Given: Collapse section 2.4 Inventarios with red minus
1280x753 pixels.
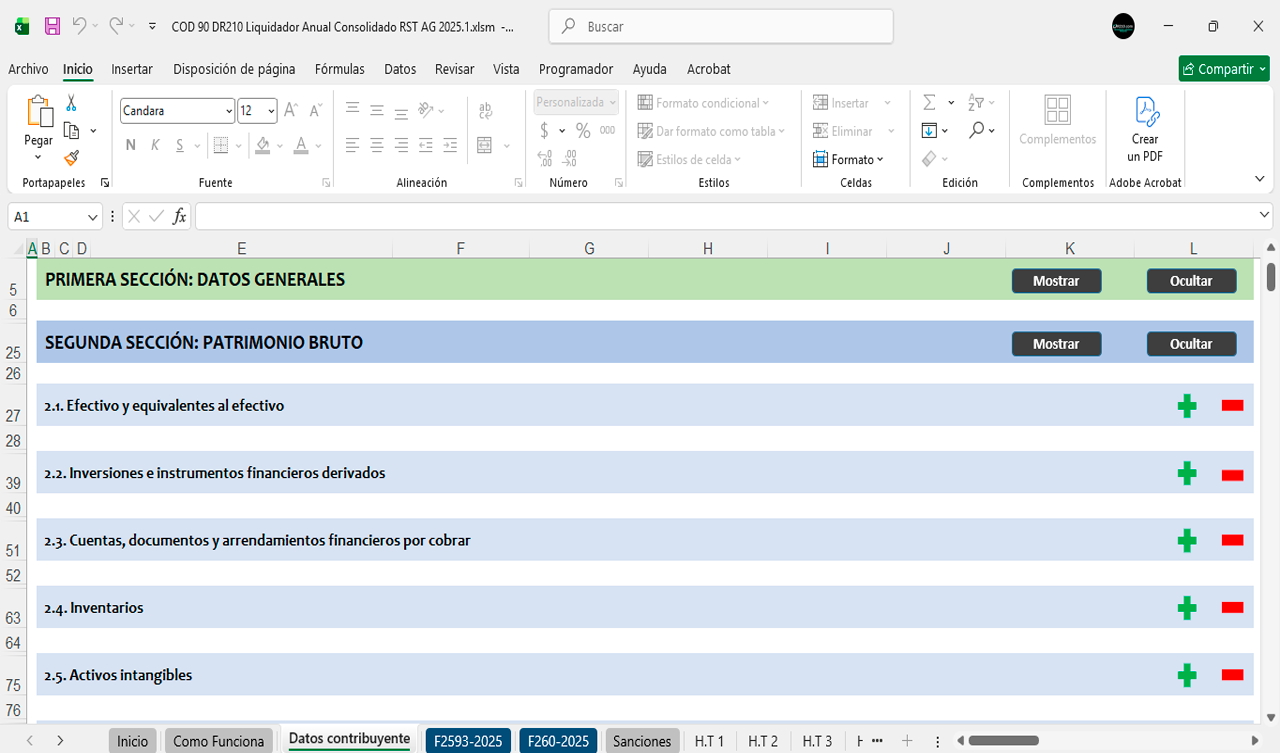Looking at the screenshot, I should tap(1232, 607).
